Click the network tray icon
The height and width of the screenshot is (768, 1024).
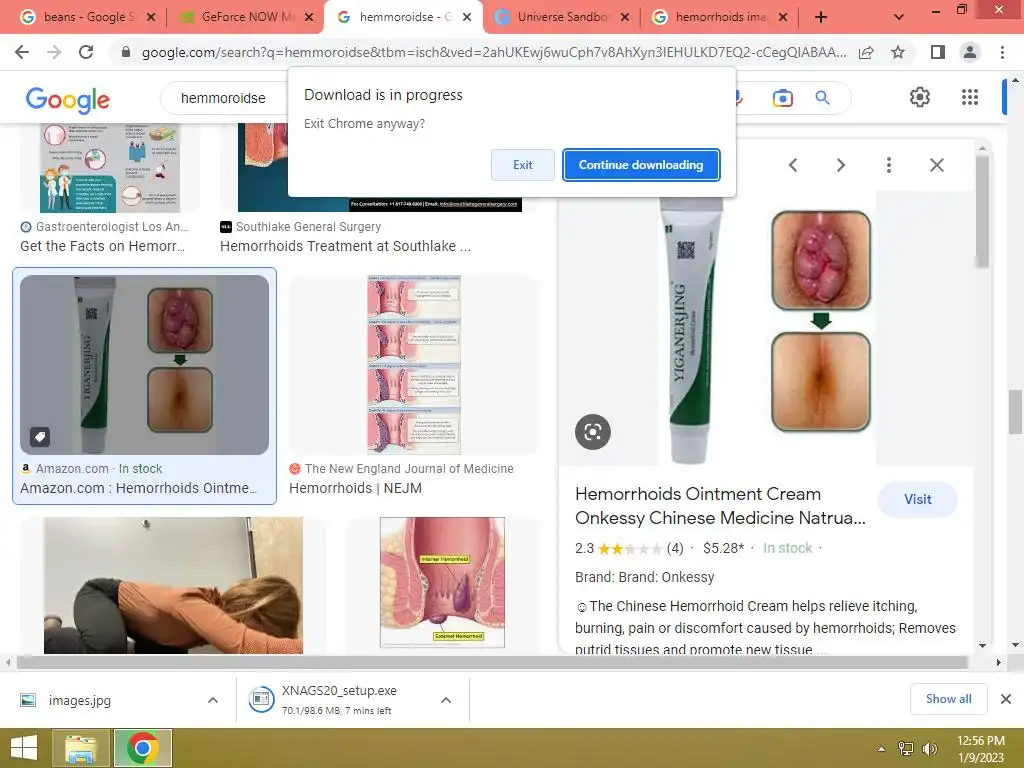pyautogui.click(x=906, y=749)
